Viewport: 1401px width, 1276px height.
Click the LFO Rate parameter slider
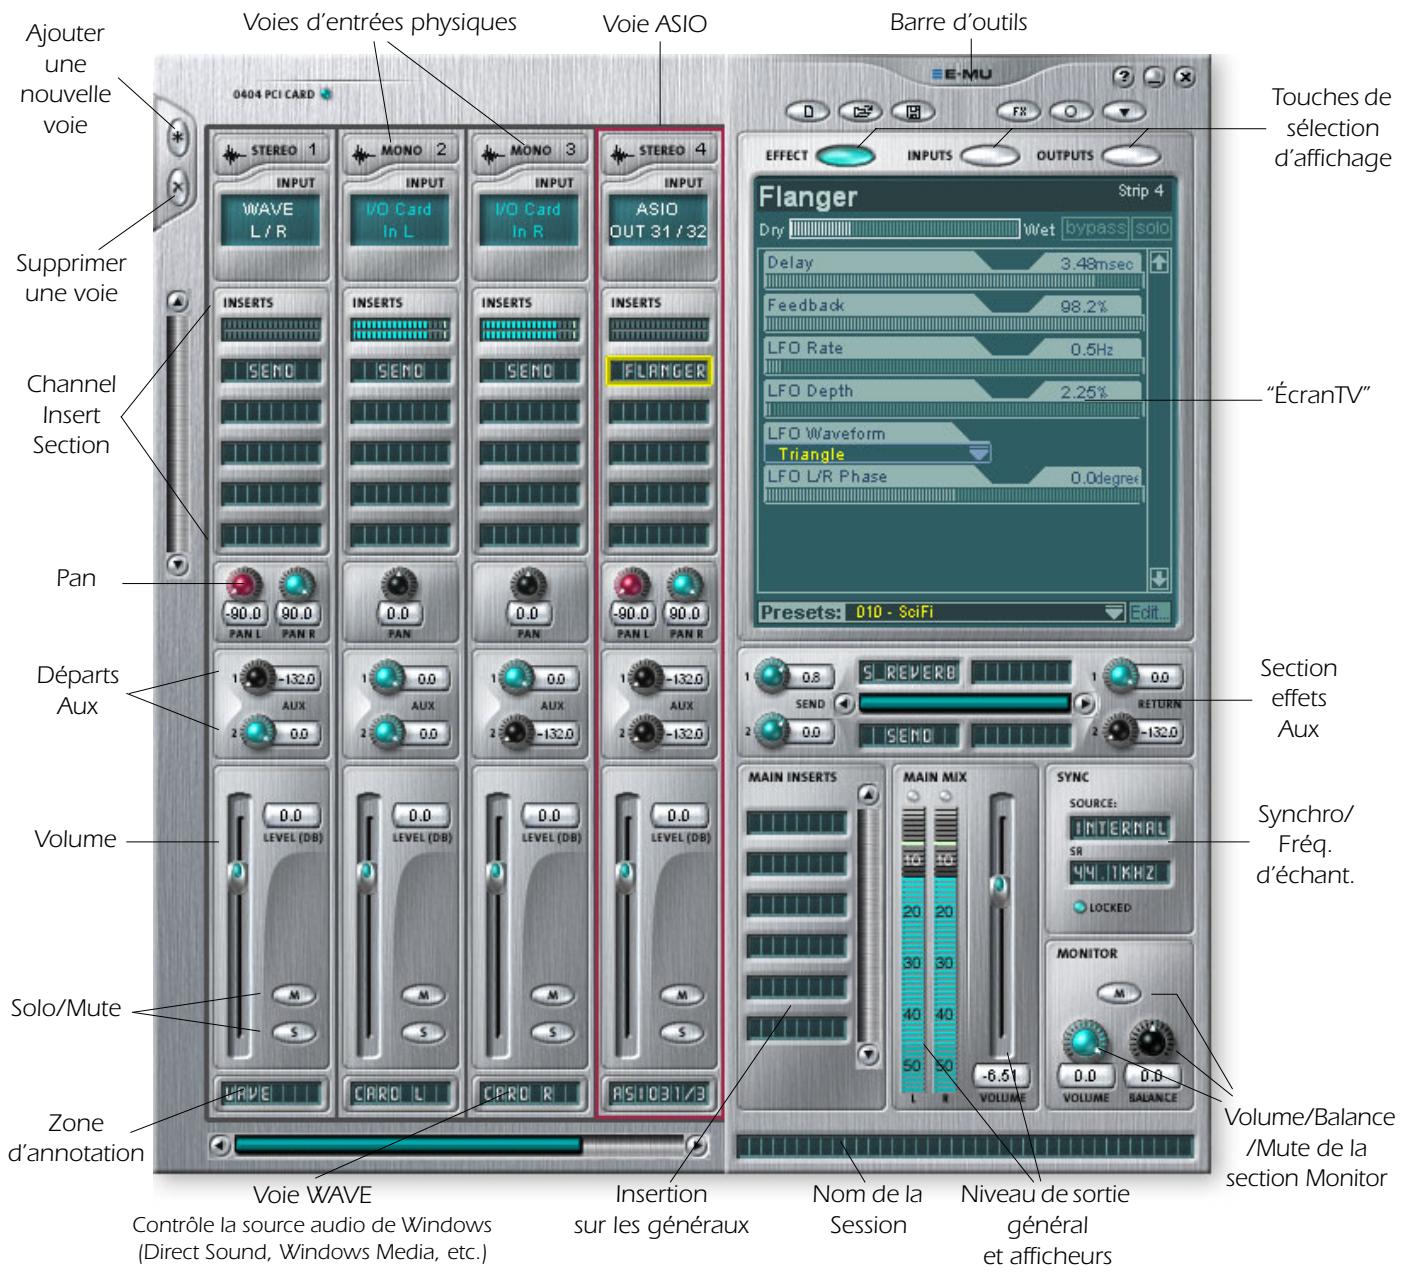[x=953, y=367]
